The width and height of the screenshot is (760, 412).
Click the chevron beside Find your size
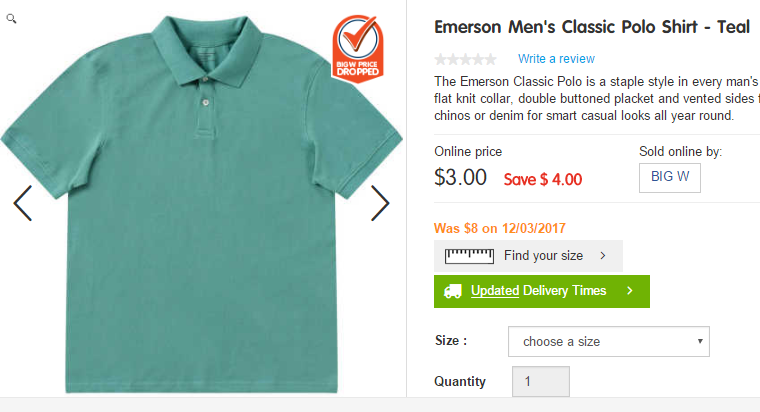point(603,255)
